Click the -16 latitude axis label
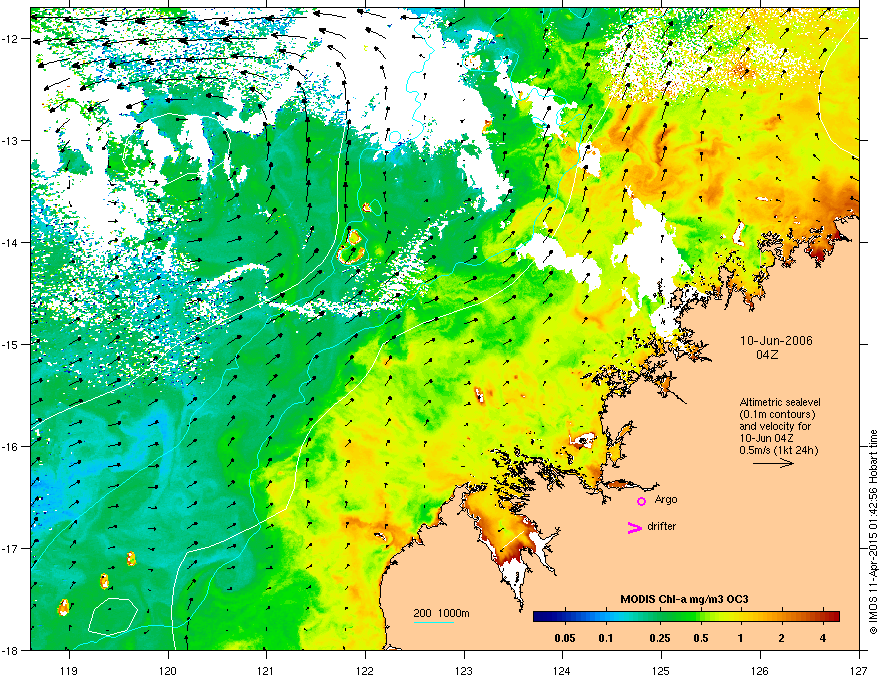The image size is (880, 680). [x=12, y=447]
